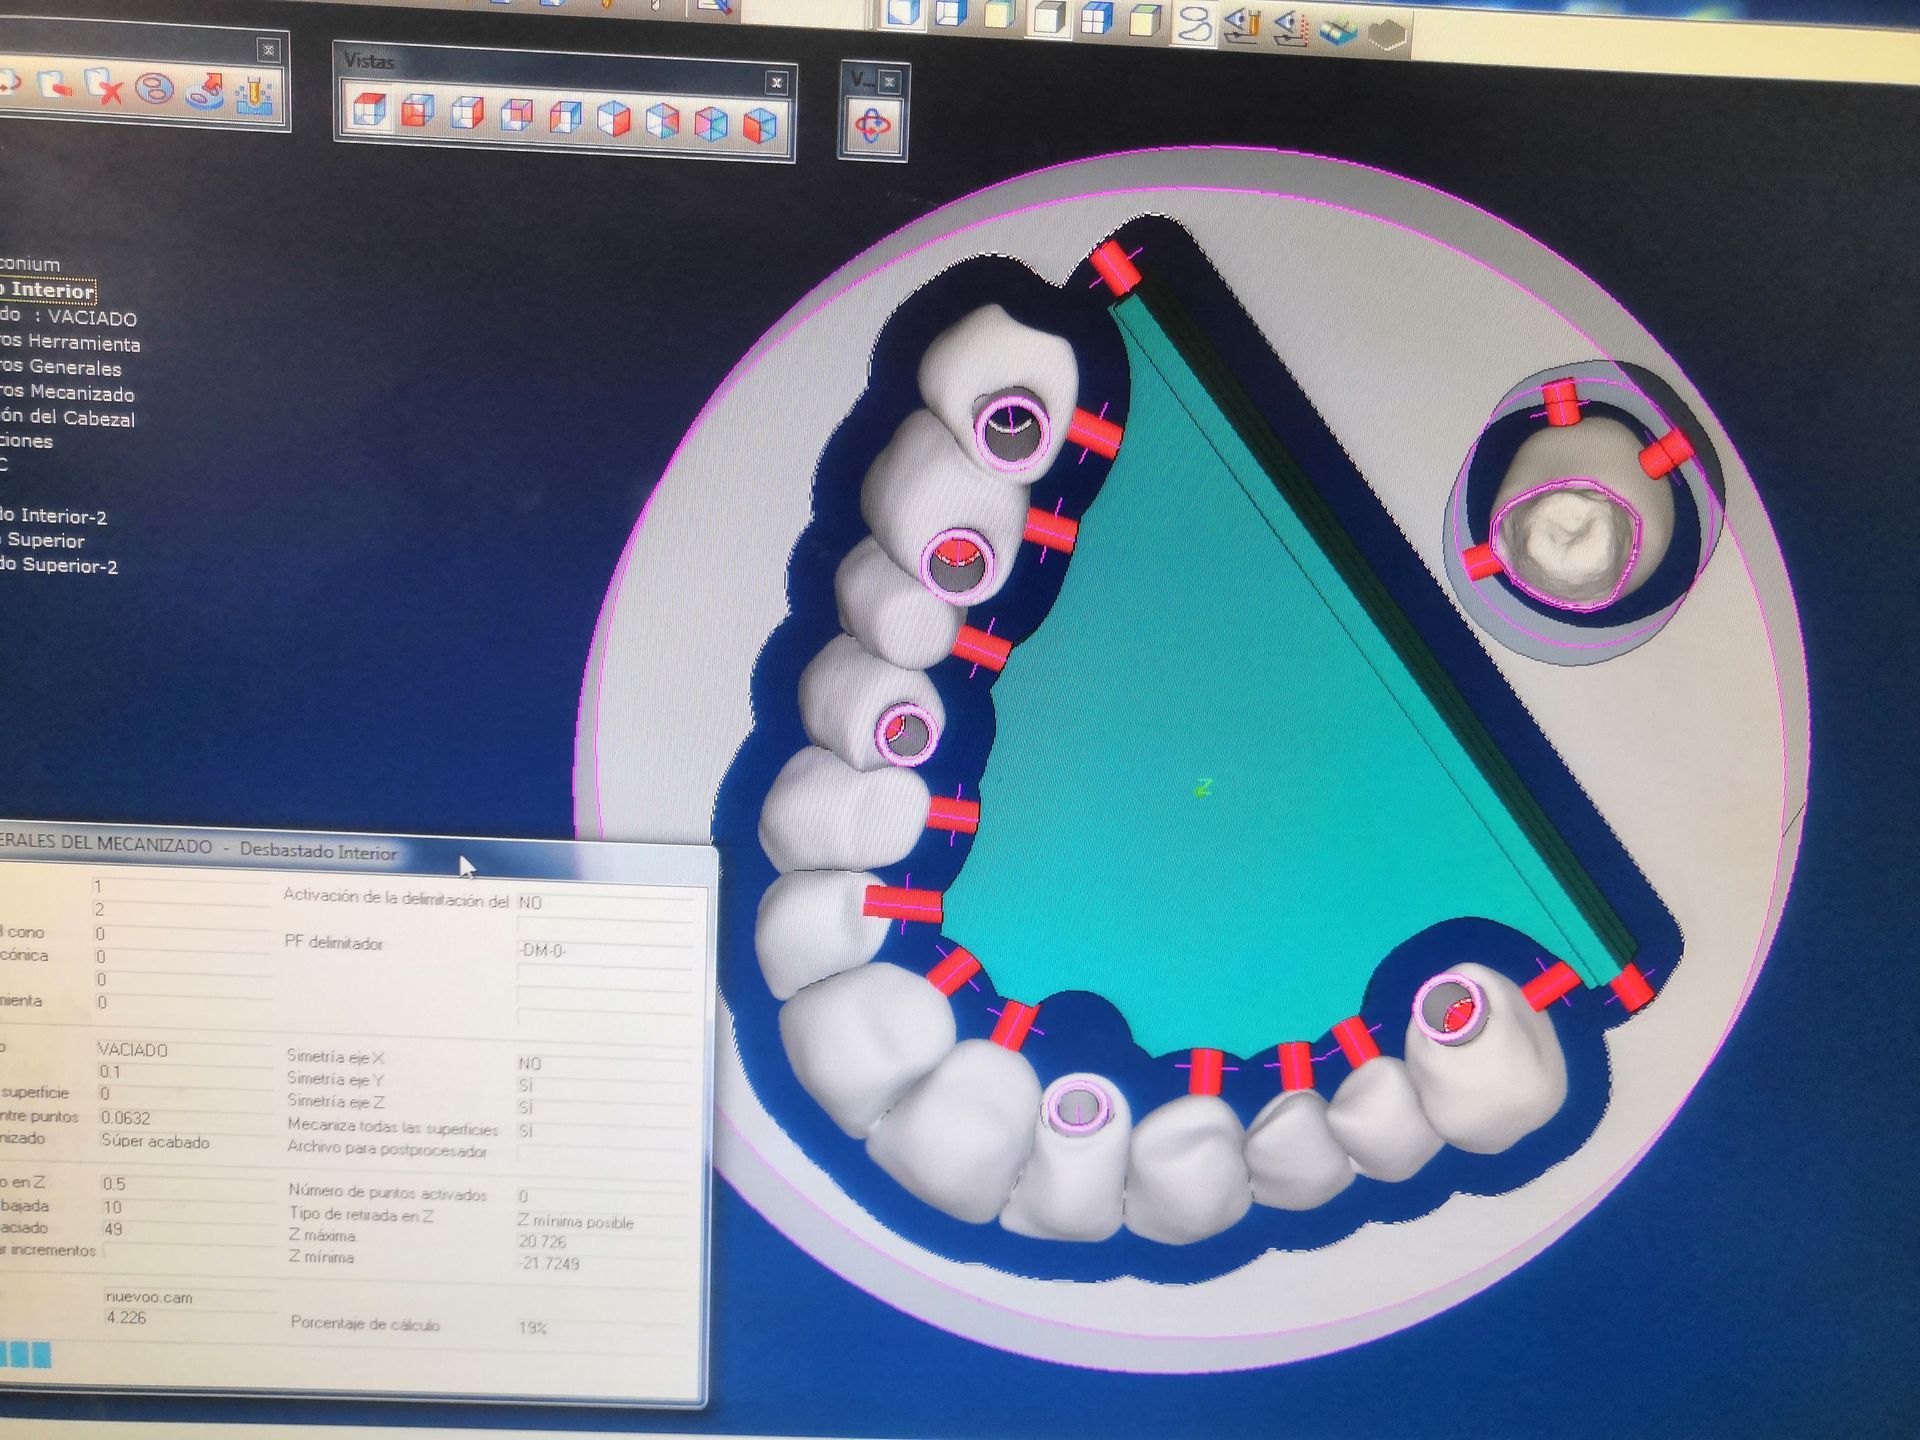Click the four-pane blue cube icon
This screenshot has width=1920, height=1440.
pos(1097,18)
